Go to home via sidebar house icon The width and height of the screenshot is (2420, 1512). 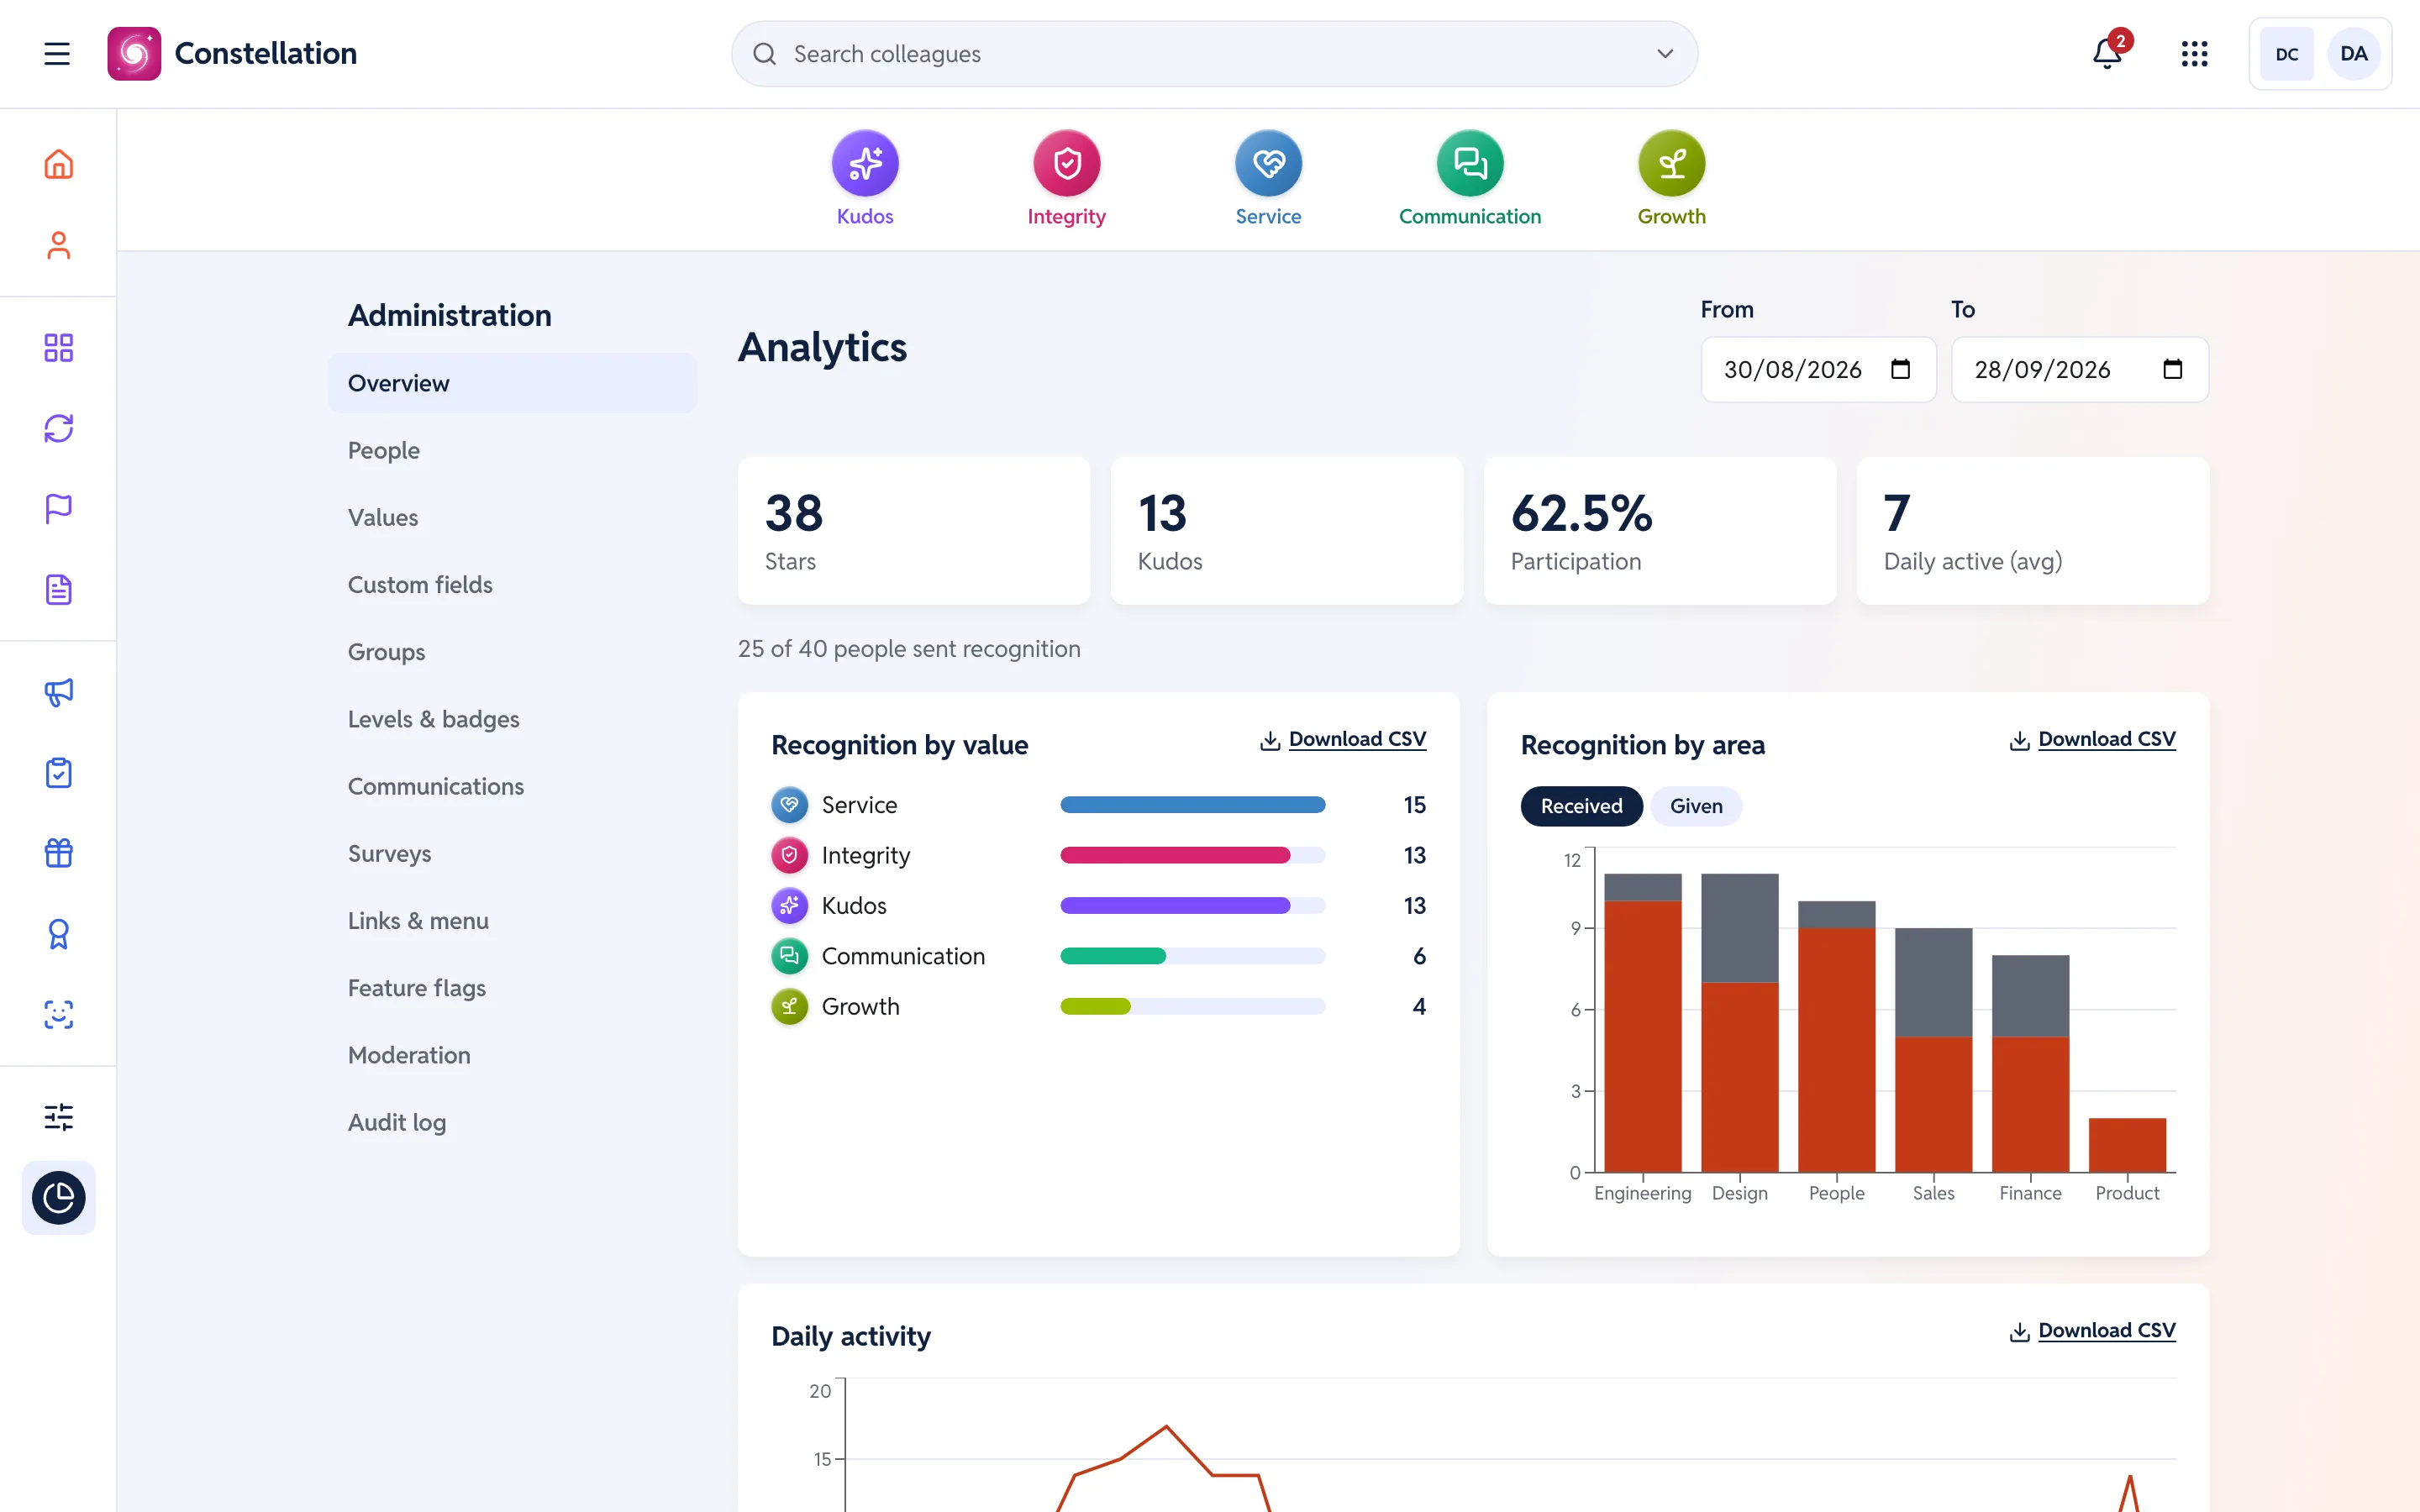(x=59, y=164)
